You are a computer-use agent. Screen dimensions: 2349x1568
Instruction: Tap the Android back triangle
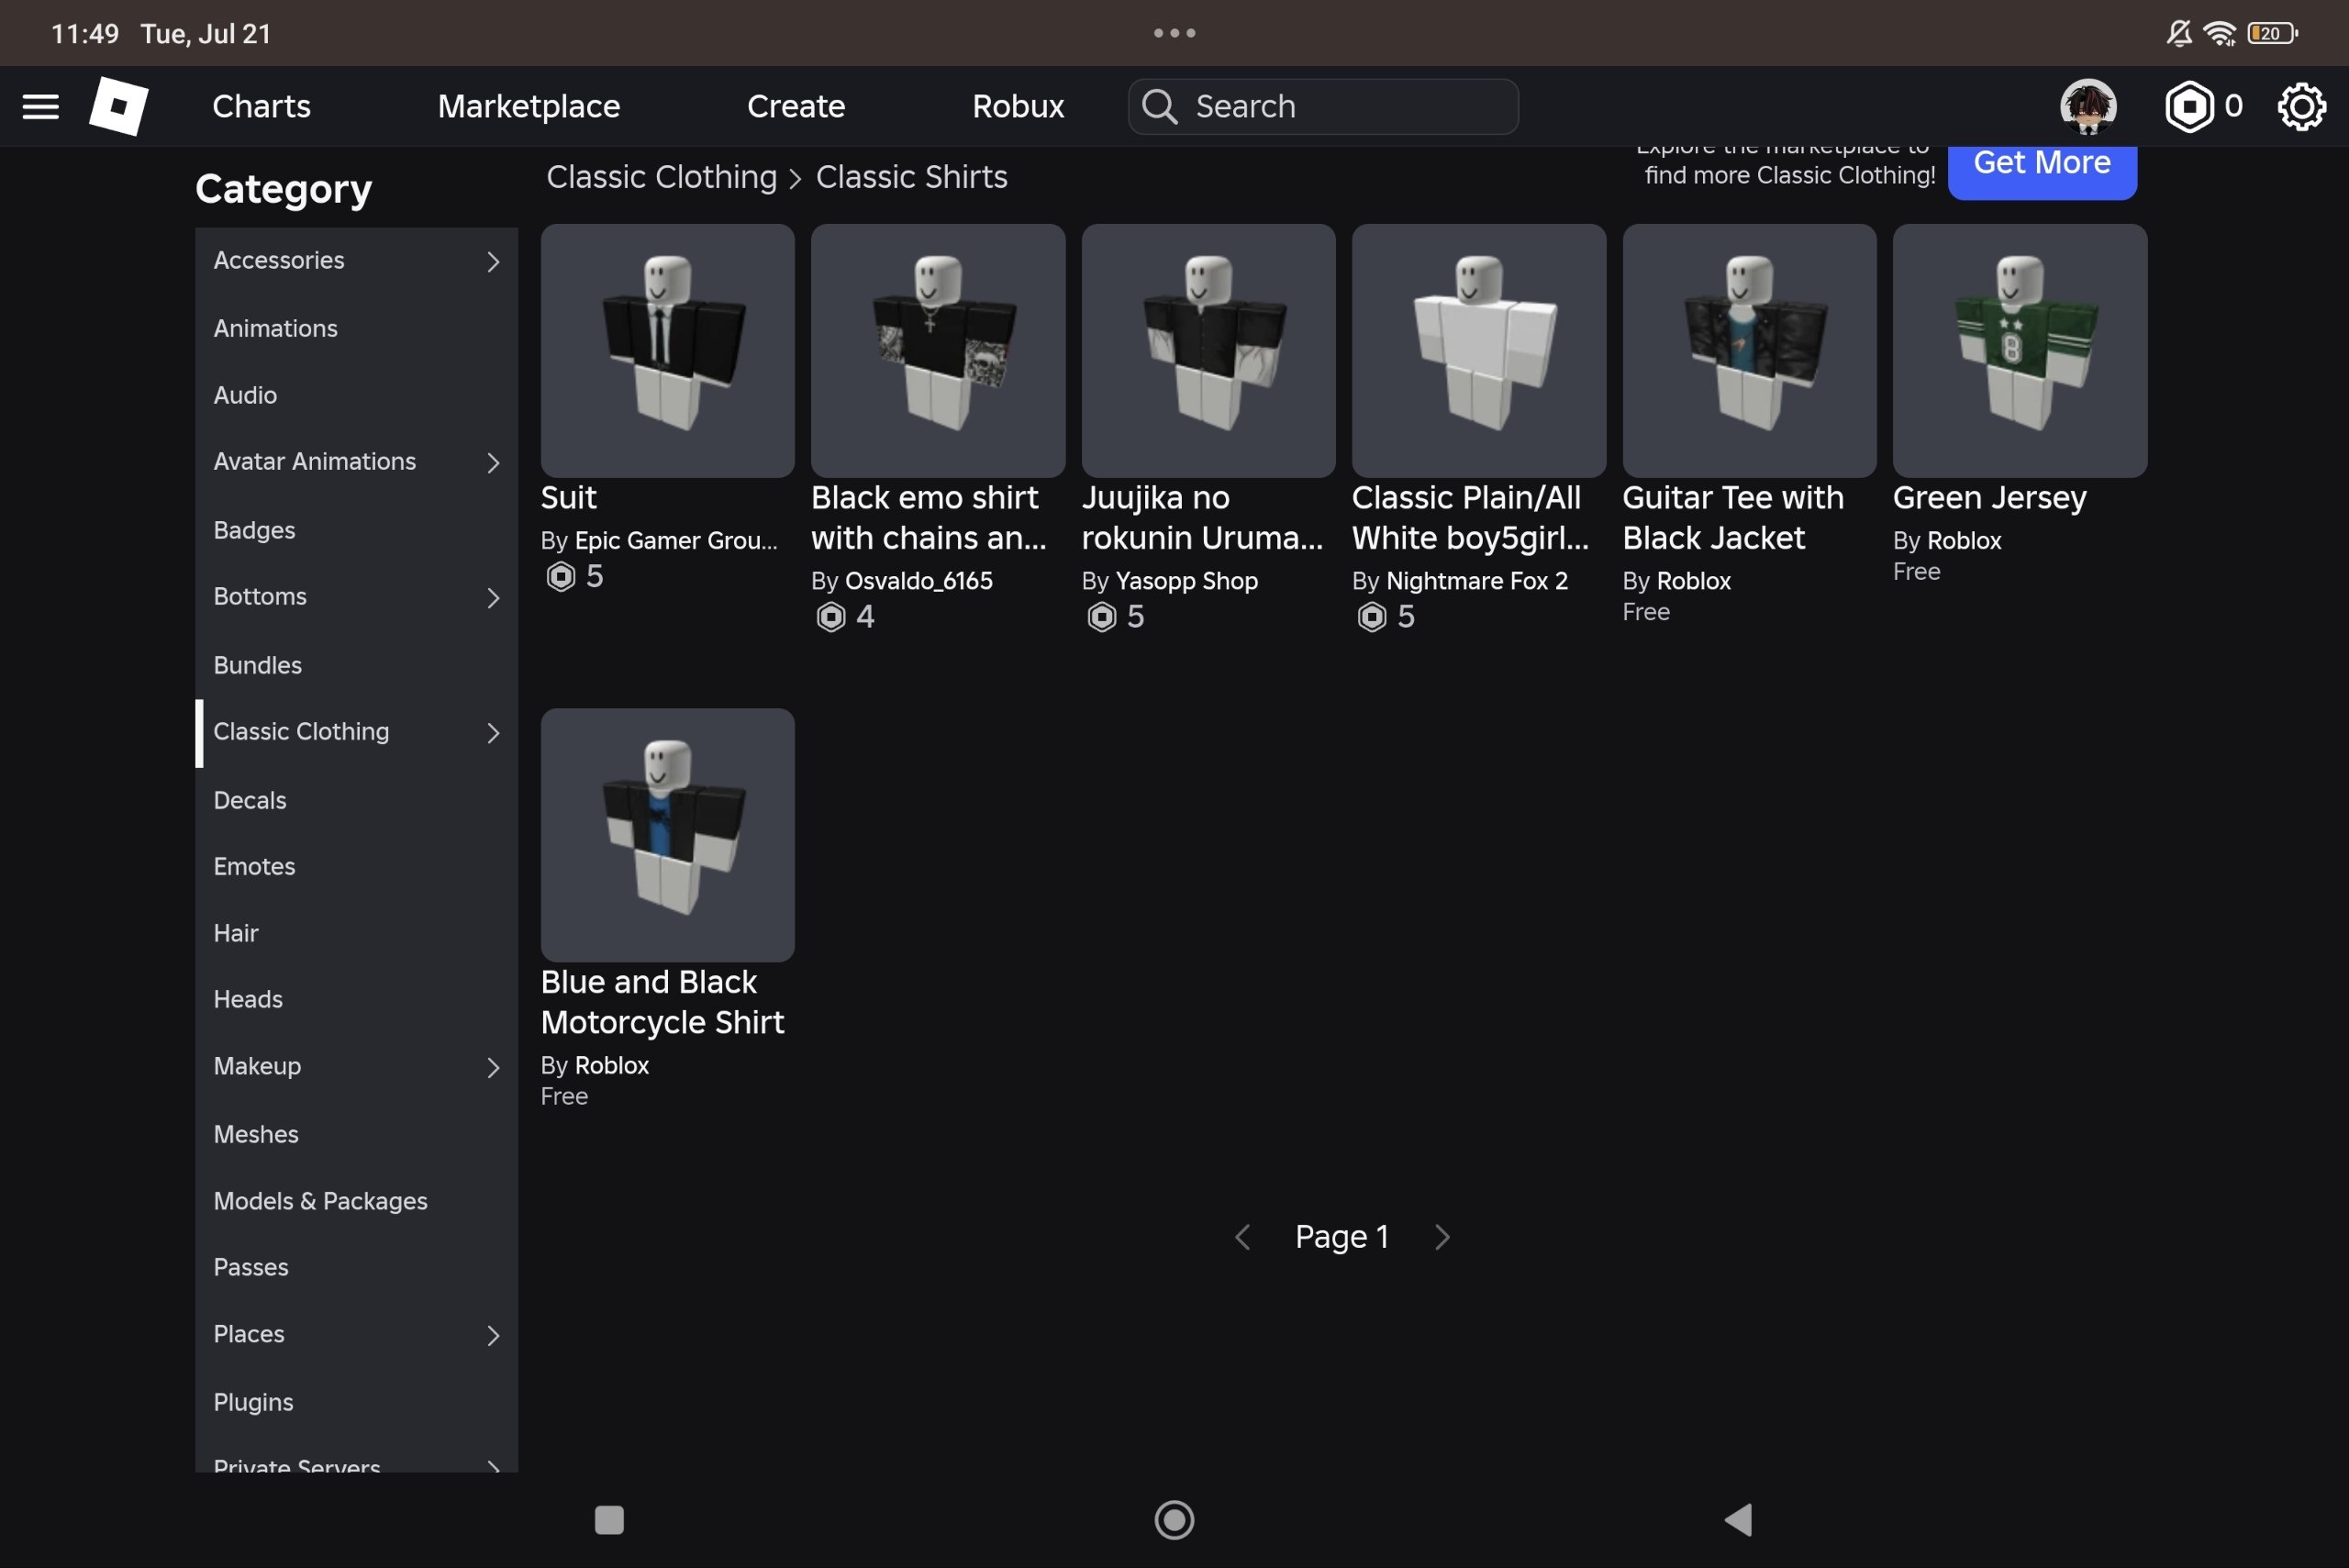point(1738,1520)
